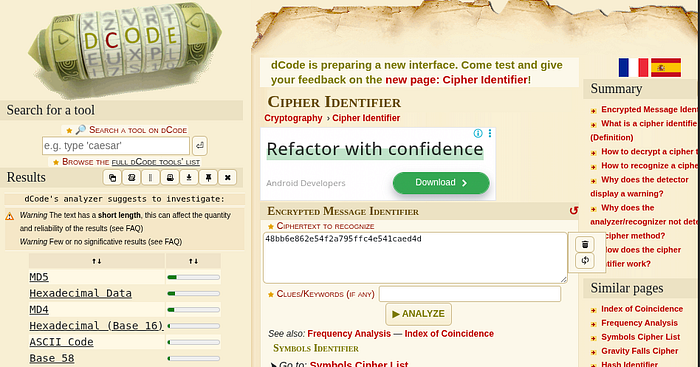Expand the Go to Symbols Cipher List triangle
Screen dimensions: 700x367
click(x=273, y=365)
